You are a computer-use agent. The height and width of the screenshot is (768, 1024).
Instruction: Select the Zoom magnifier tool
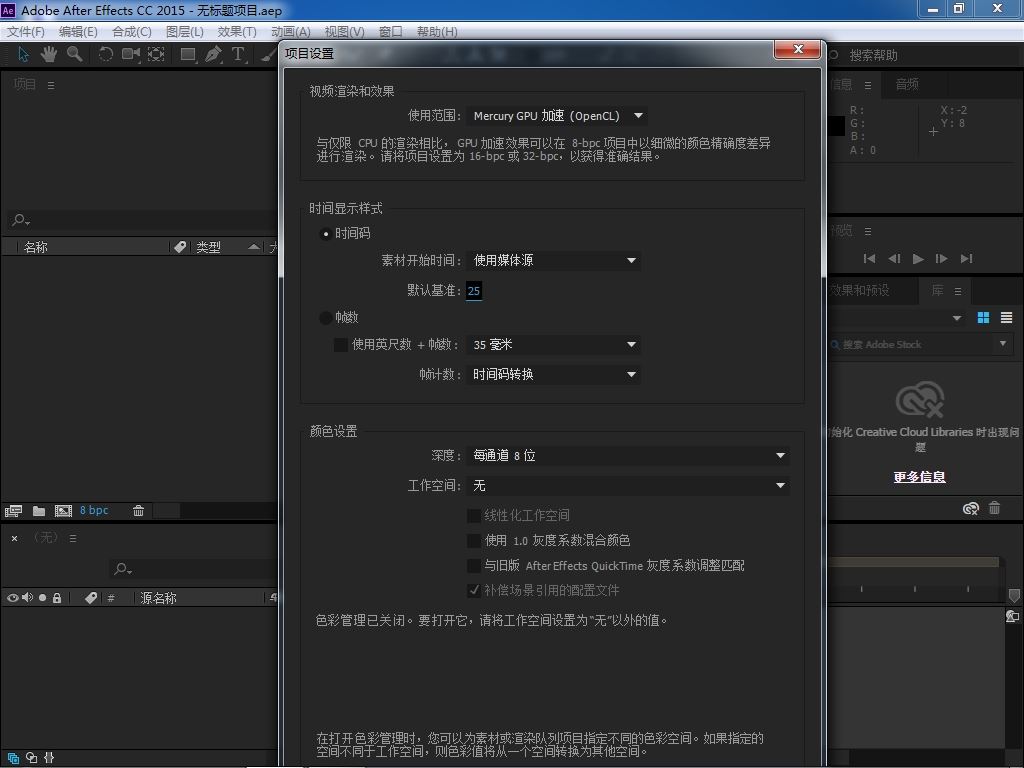(x=74, y=54)
